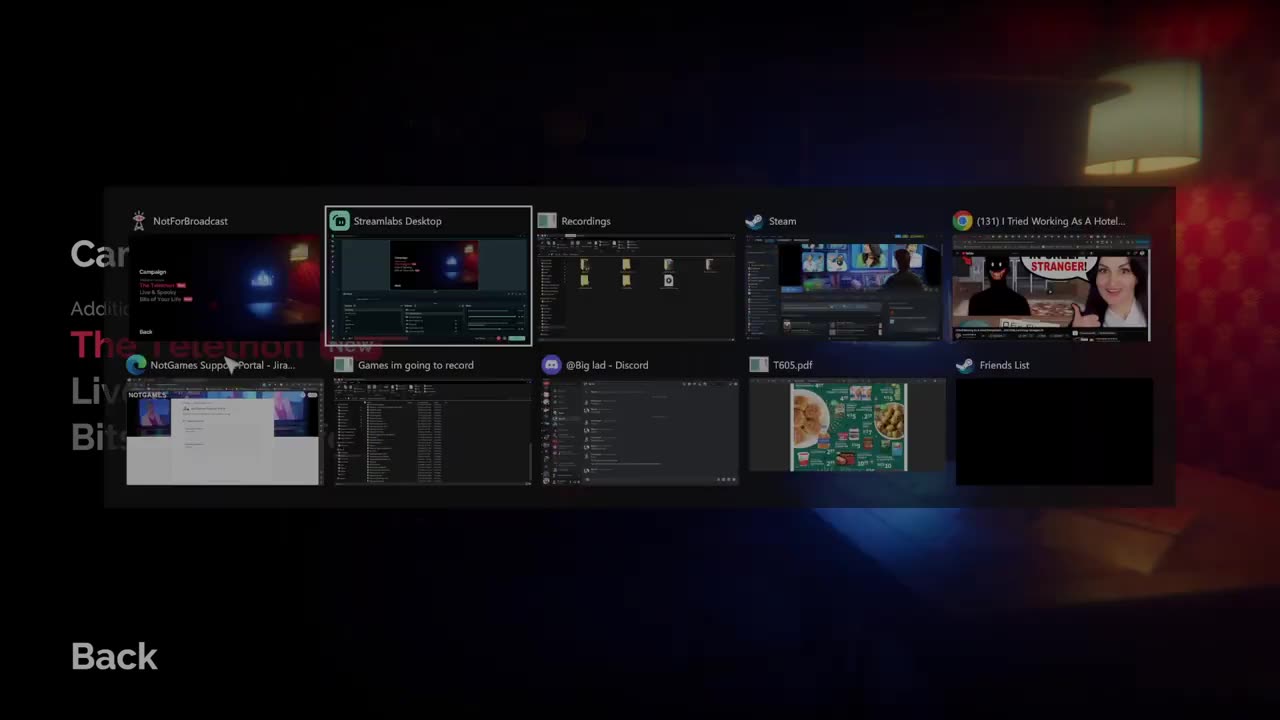This screenshot has width=1280, height=720.
Task: Open the 'Games im going to record' window thumbnail
Action: tap(432, 432)
